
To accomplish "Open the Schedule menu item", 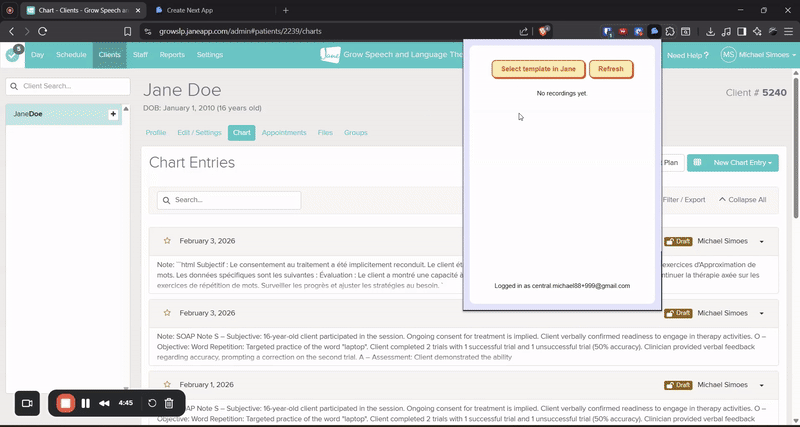I will click(x=71, y=55).
